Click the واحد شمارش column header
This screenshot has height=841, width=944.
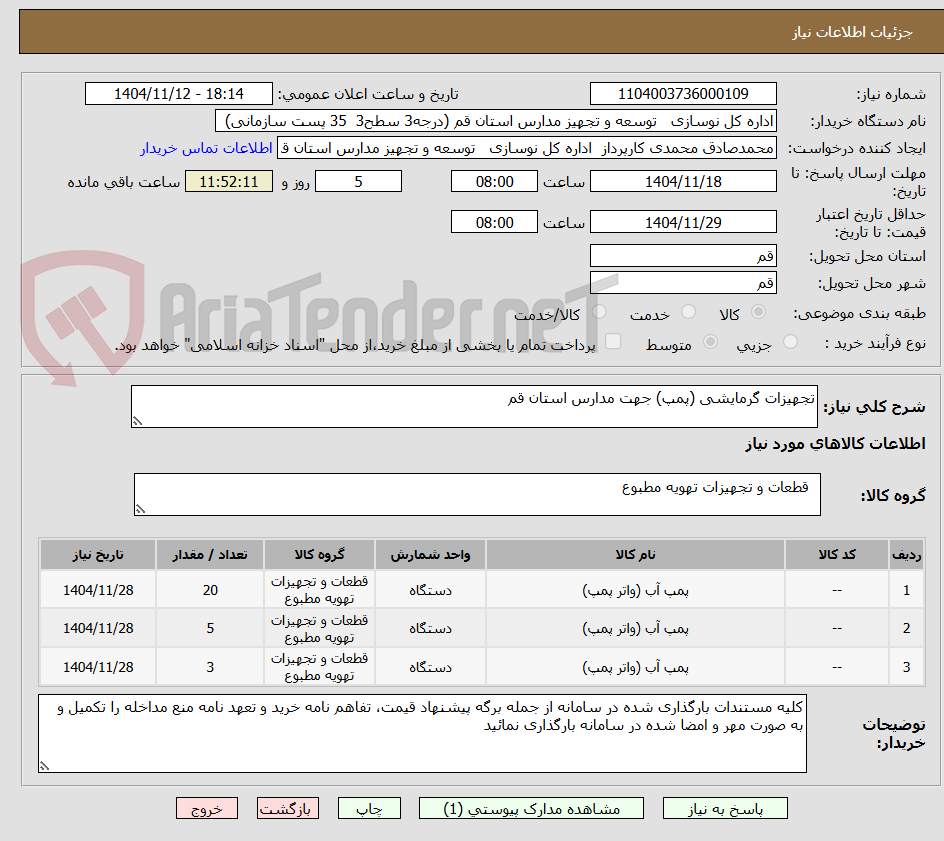click(x=430, y=554)
